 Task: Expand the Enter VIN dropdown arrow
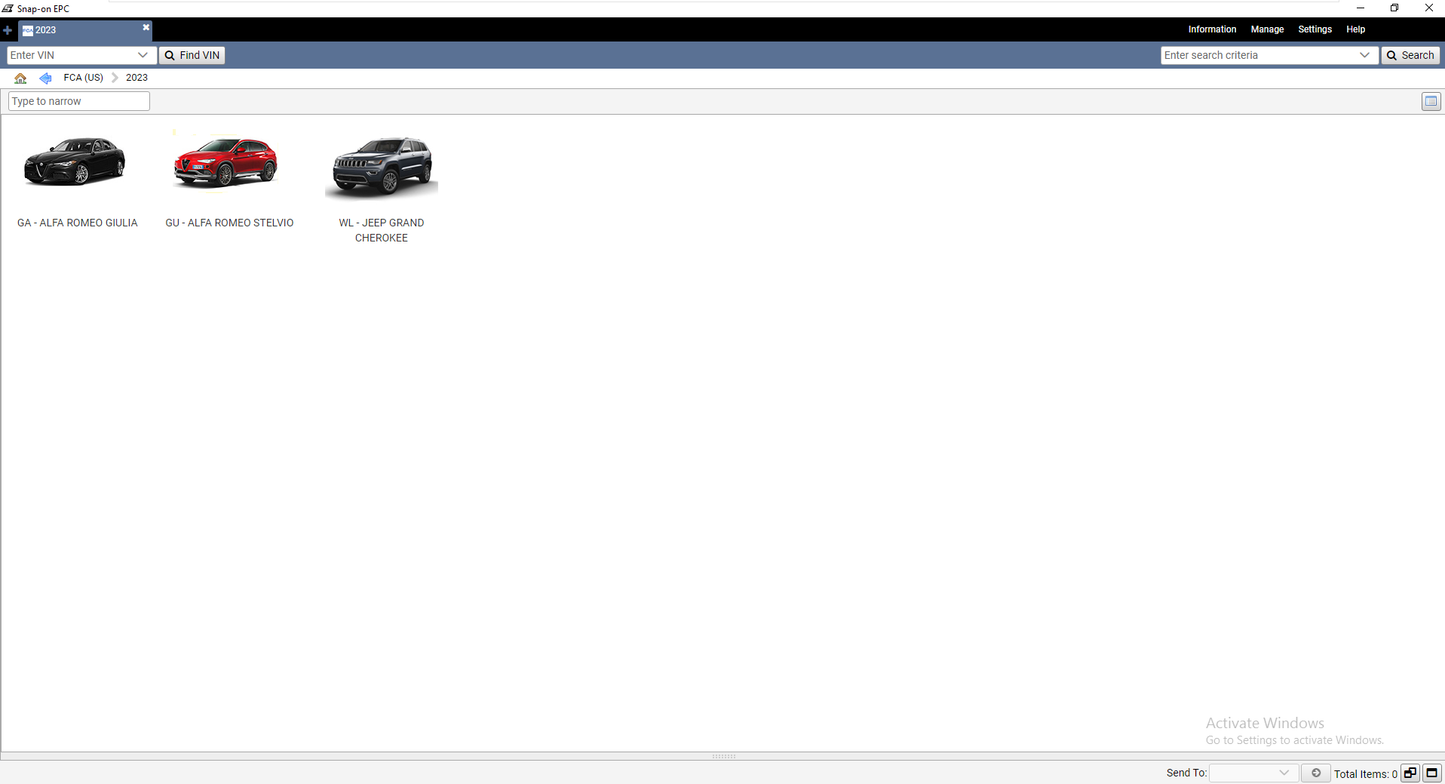(143, 55)
